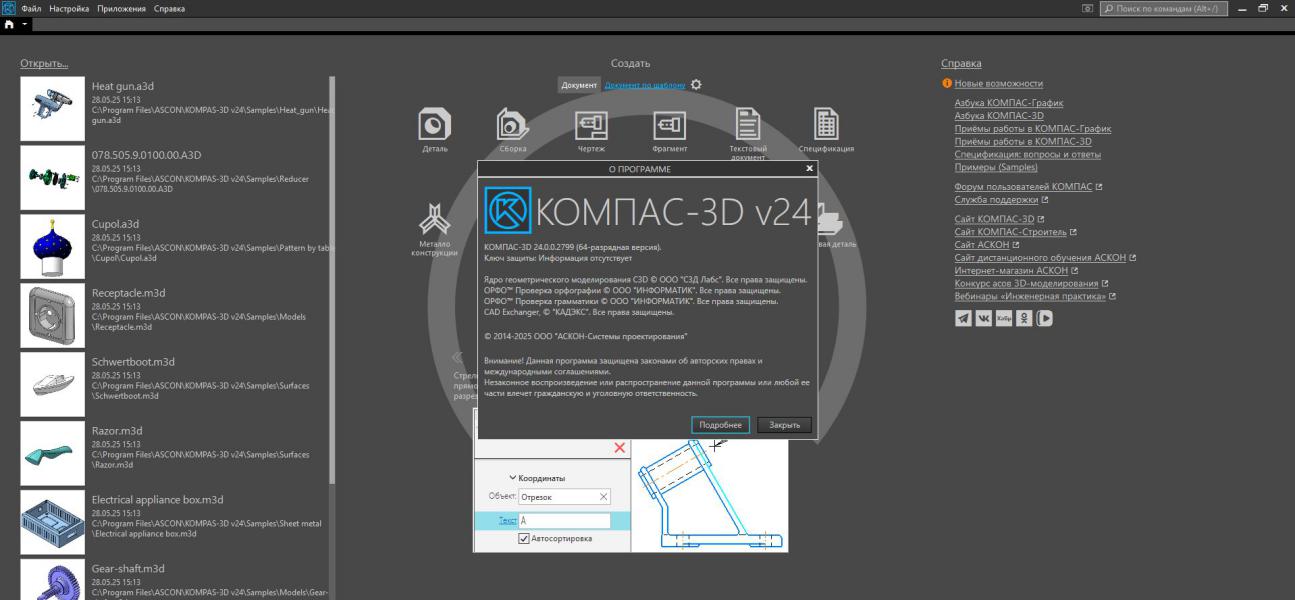Collapse the Координаты section chevron
The width and height of the screenshot is (1295, 600).
513,478
